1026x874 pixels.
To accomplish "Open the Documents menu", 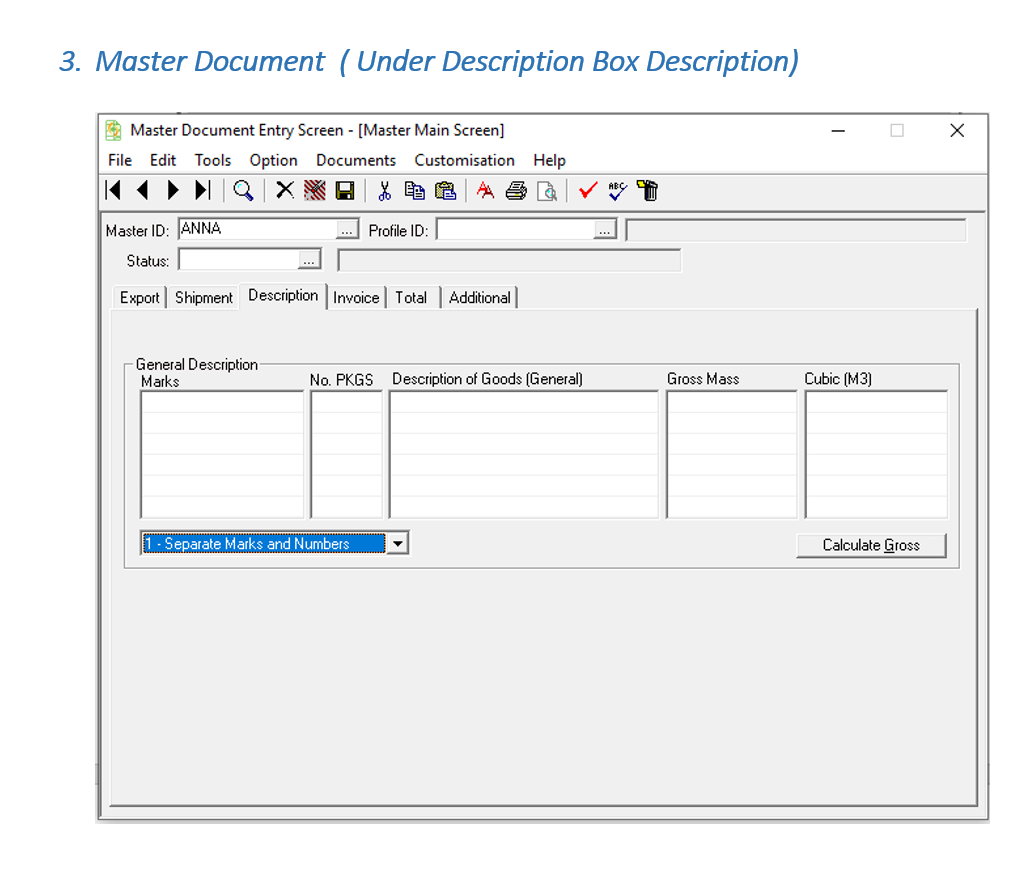I will click(356, 160).
